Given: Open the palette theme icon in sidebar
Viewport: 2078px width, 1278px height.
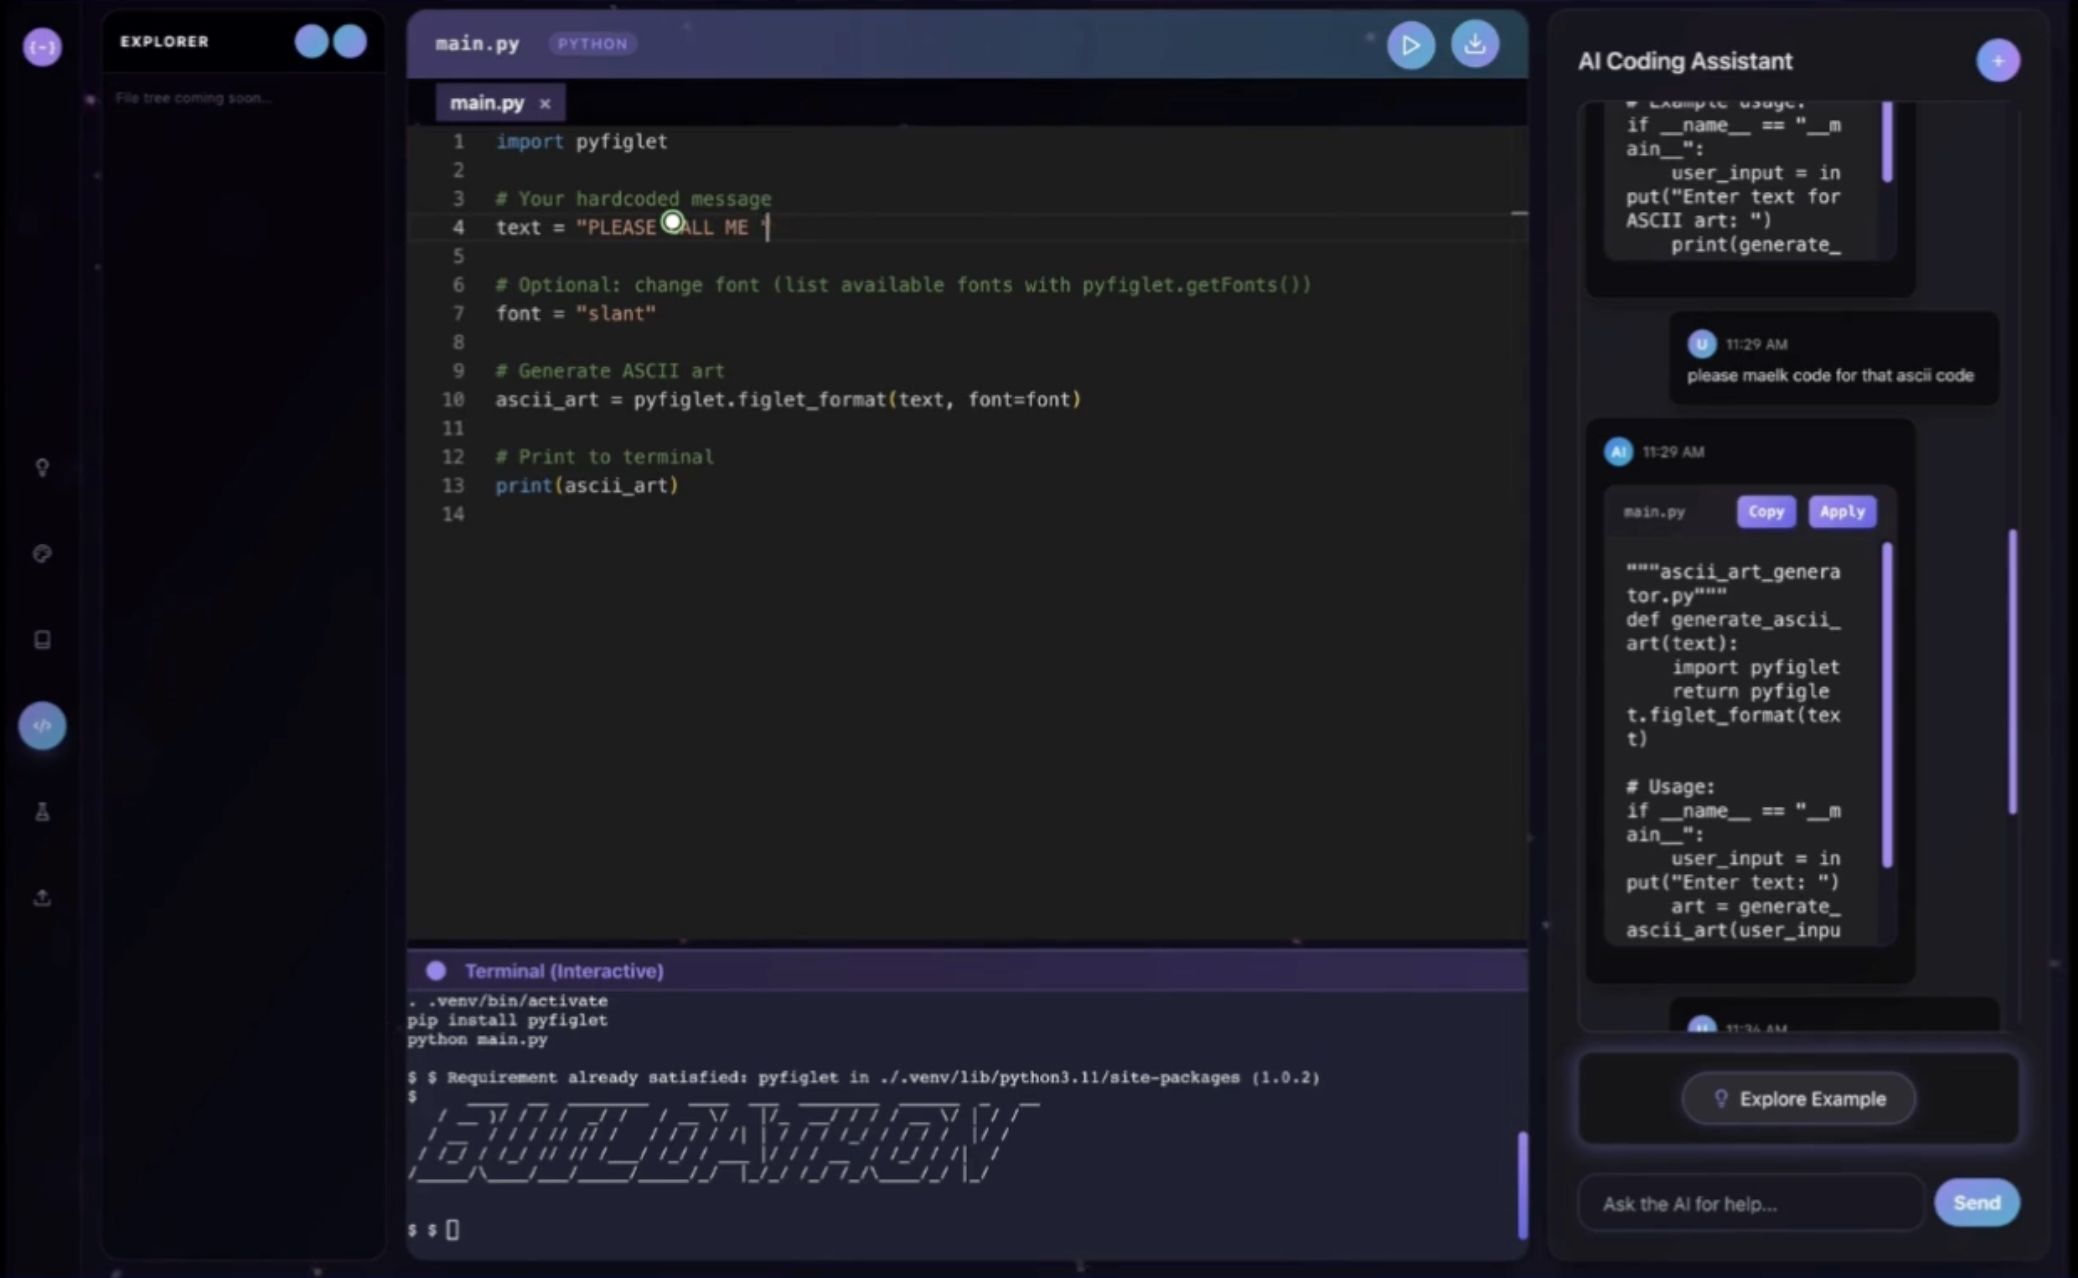Looking at the screenshot, I should [x=42, y=553].
